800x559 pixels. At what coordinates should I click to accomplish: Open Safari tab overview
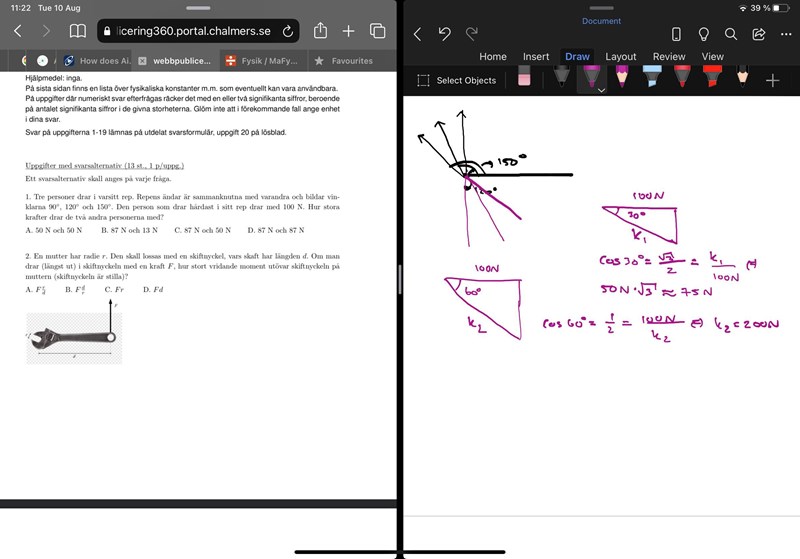(x=377, y=31)
